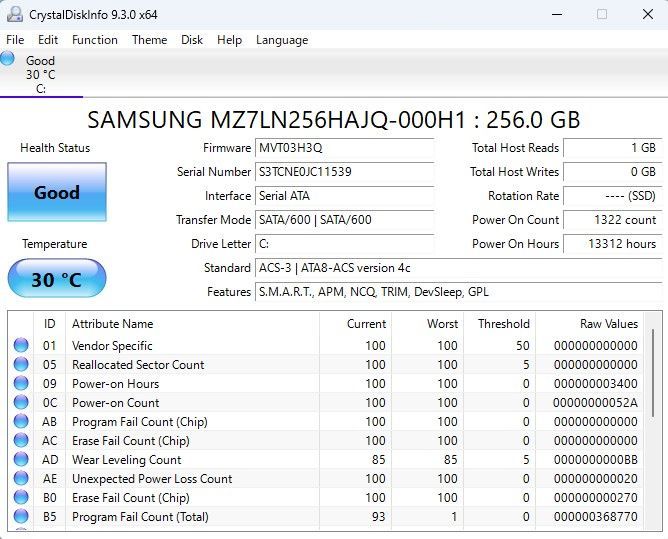Click the status orb for Vendor Specific row
This screenshot has height=539, width=668.
21,345
